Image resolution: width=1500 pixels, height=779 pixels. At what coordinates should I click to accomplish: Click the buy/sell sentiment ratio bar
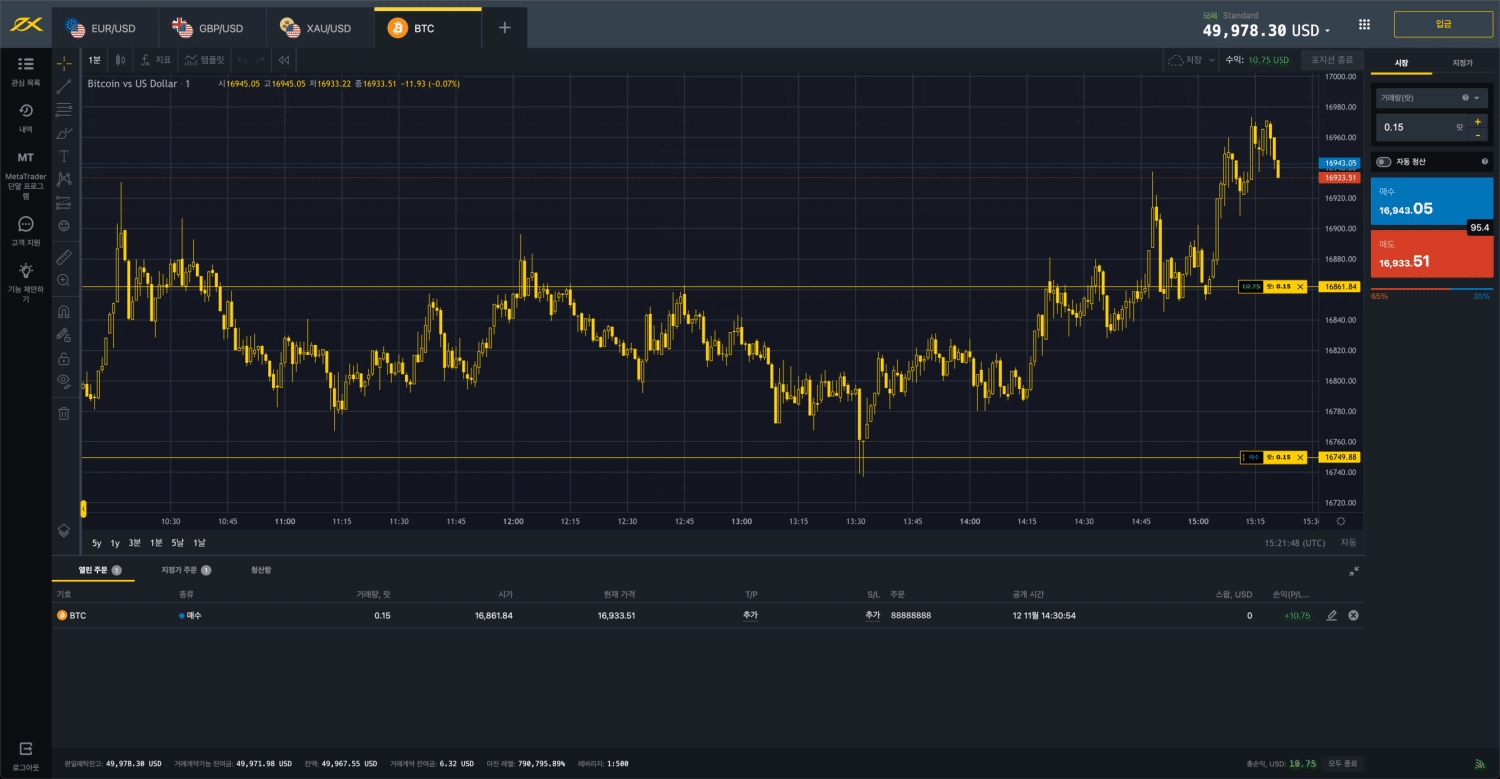pyautogui.click(x=1431, y=289)
